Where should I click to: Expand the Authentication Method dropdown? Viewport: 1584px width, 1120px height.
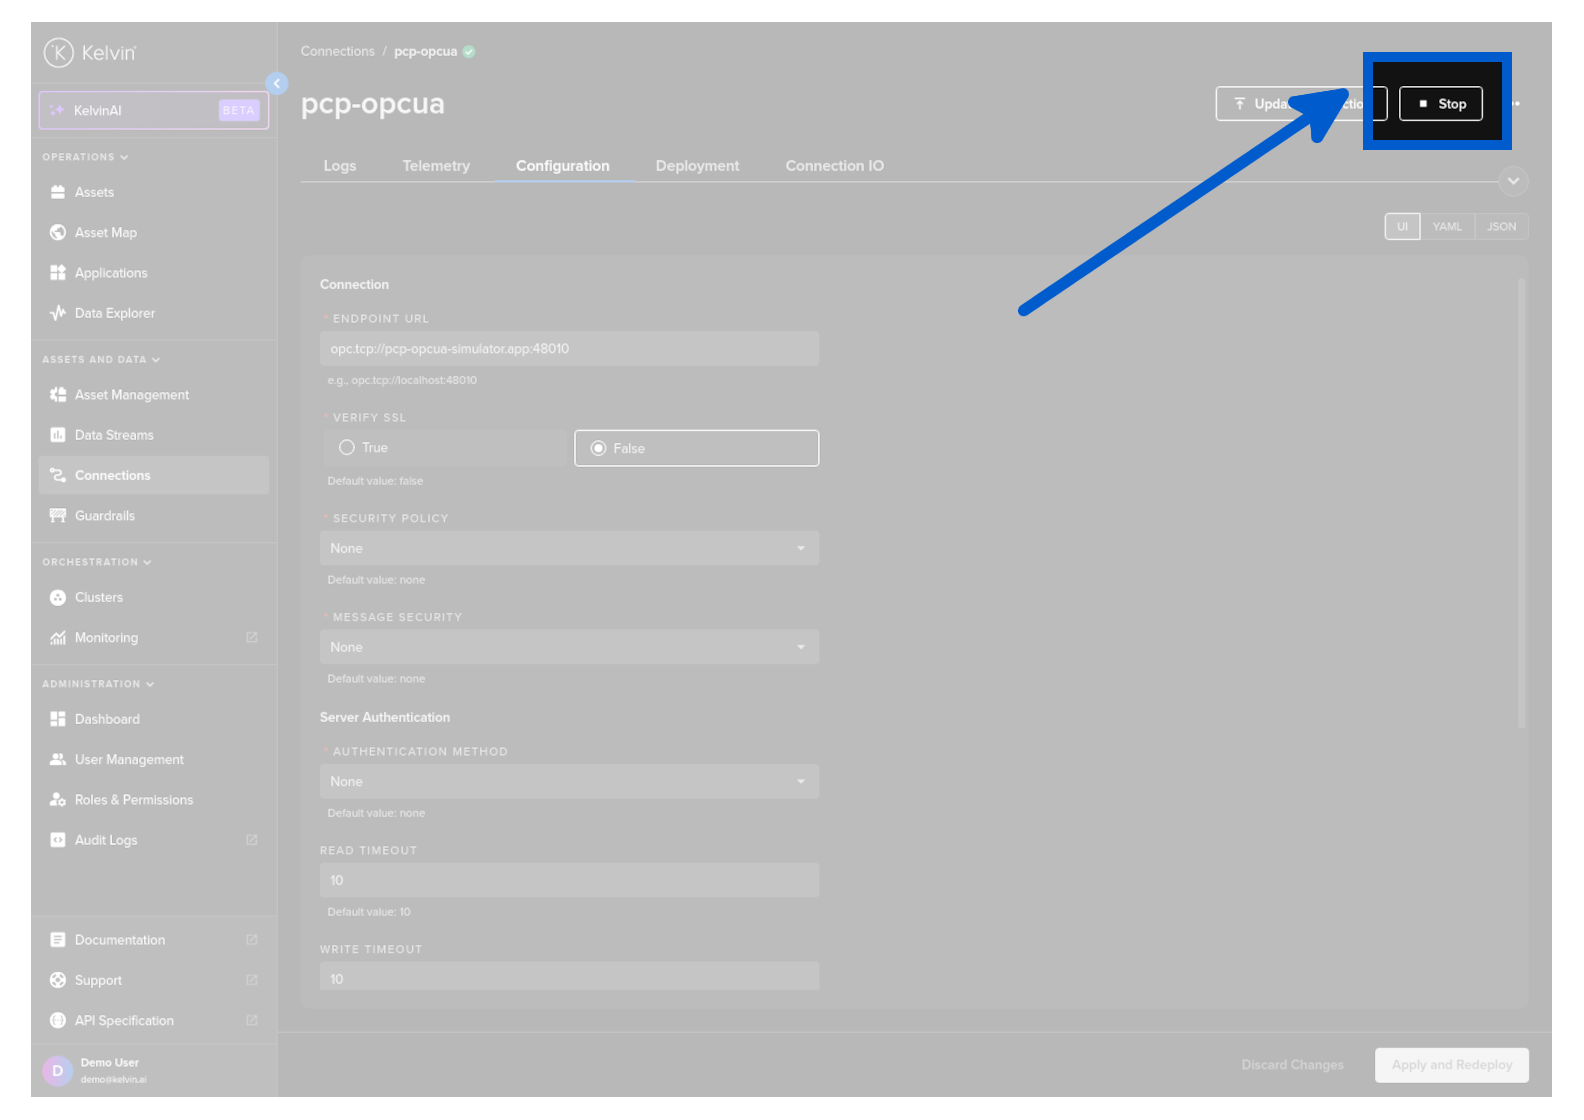[569, 782]
